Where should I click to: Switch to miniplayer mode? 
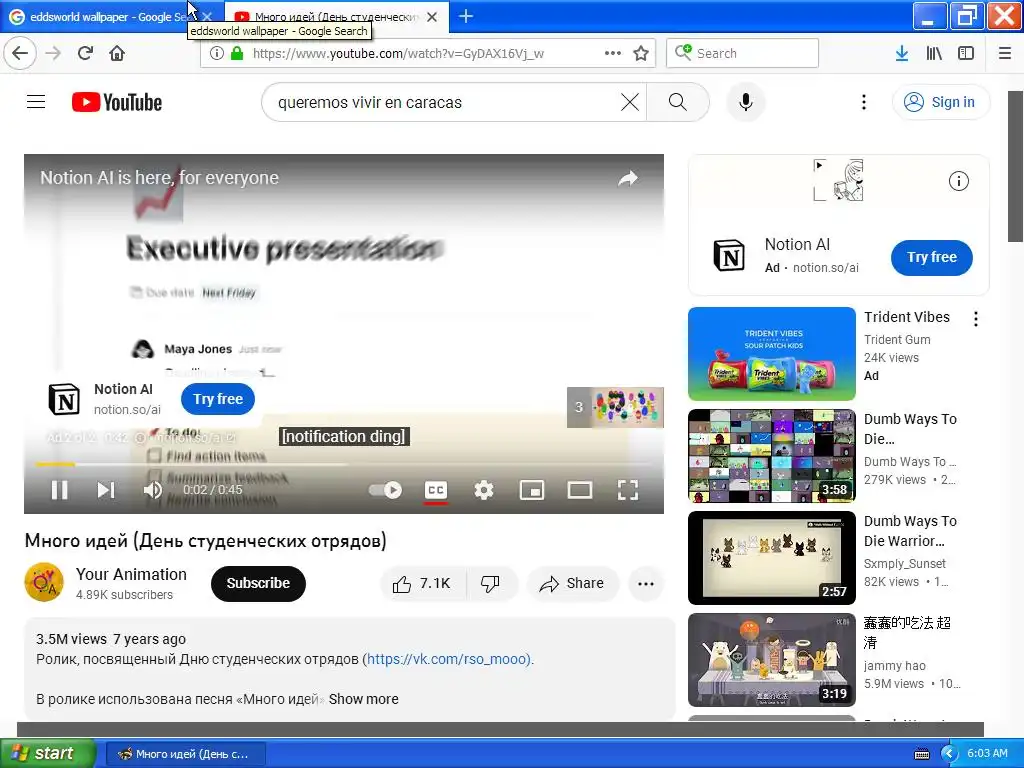point(532,490)
